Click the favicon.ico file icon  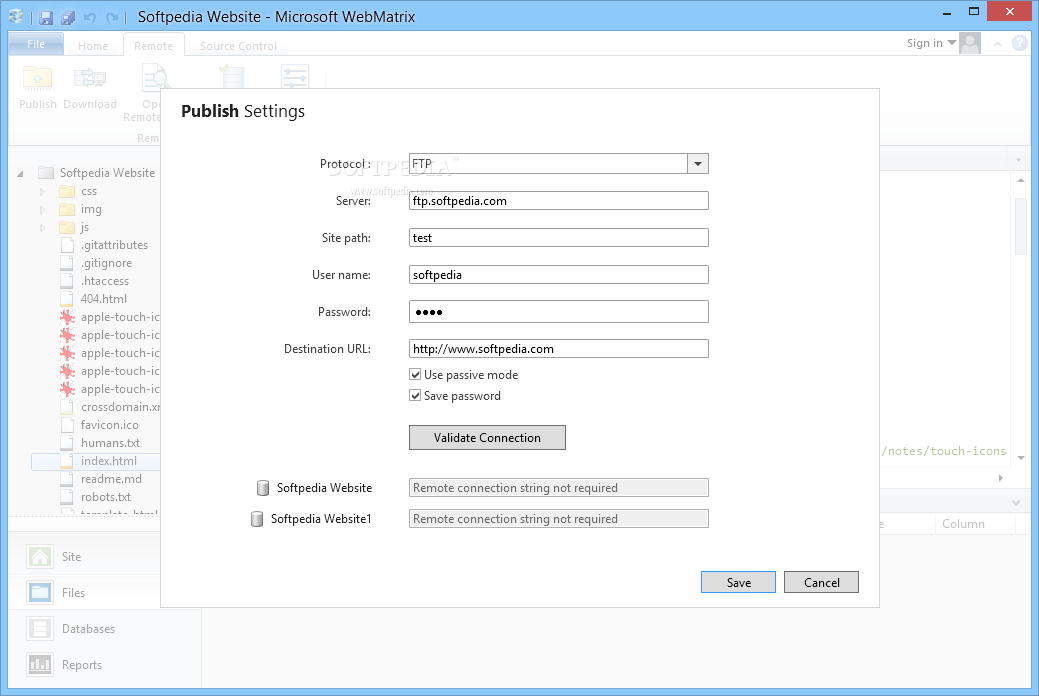coord(66,425)
